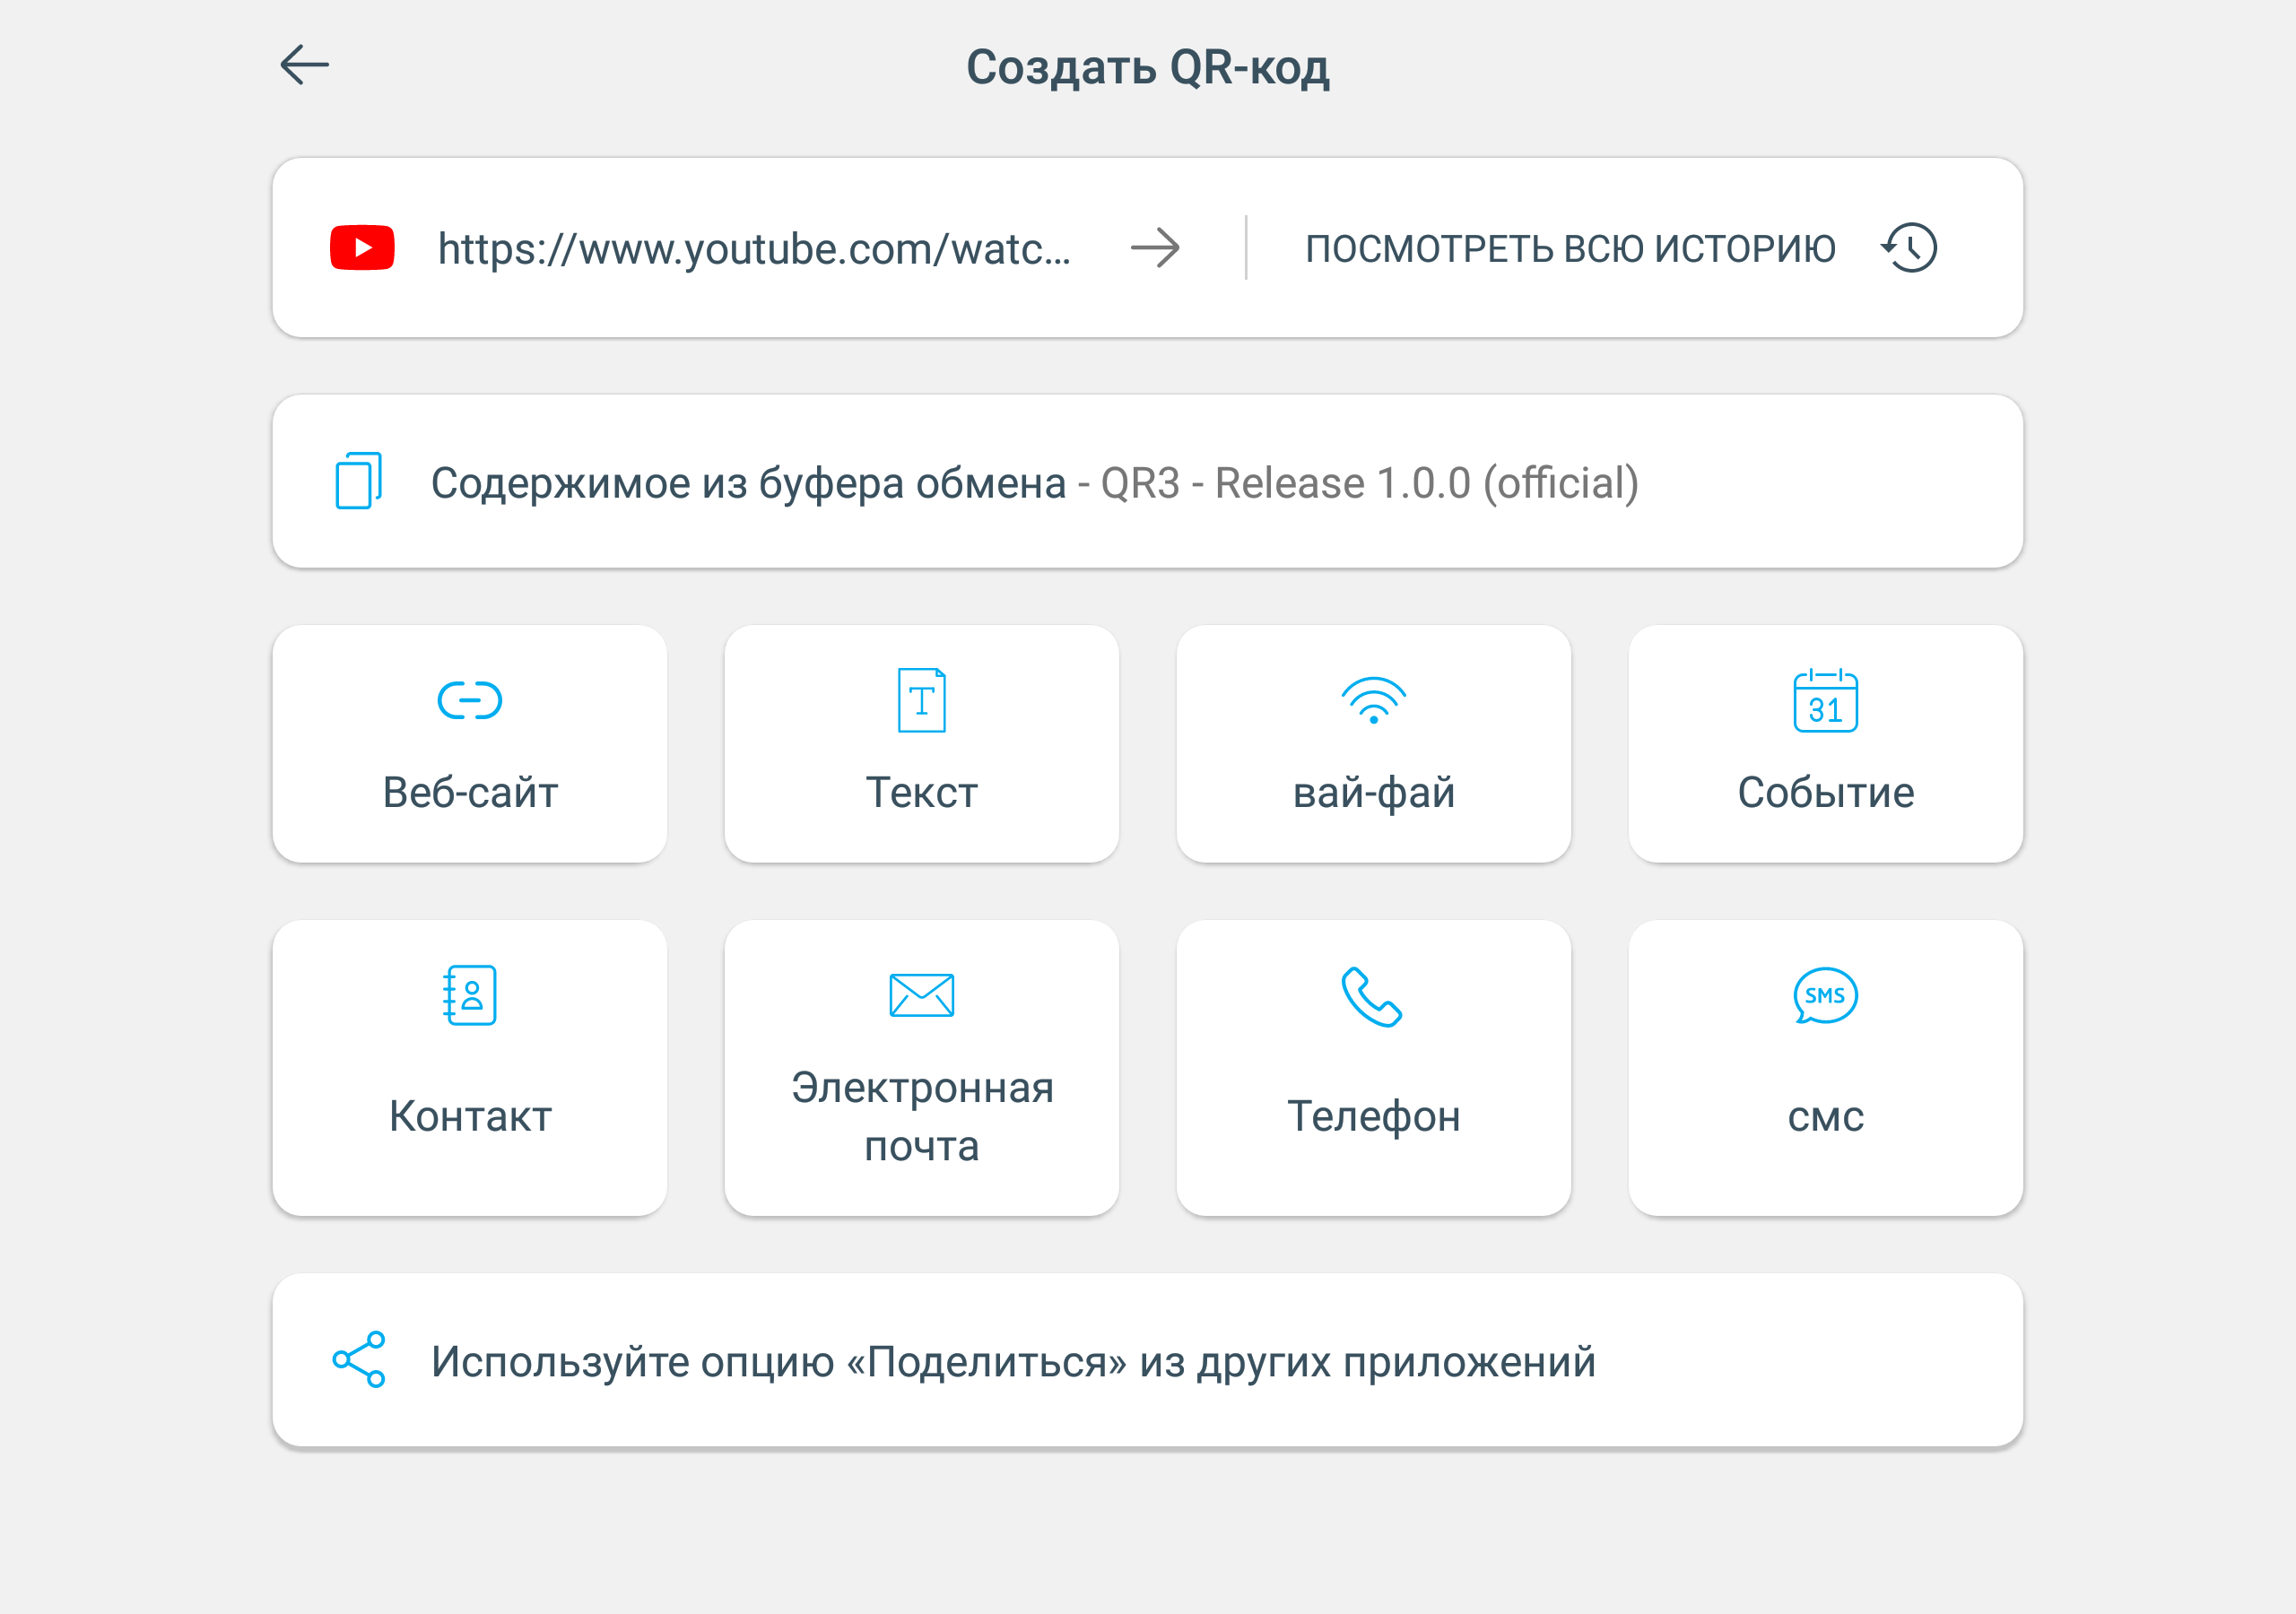Tap the arrow next to the YouTube URL

pyautogui.click(x=1155, y=247)
